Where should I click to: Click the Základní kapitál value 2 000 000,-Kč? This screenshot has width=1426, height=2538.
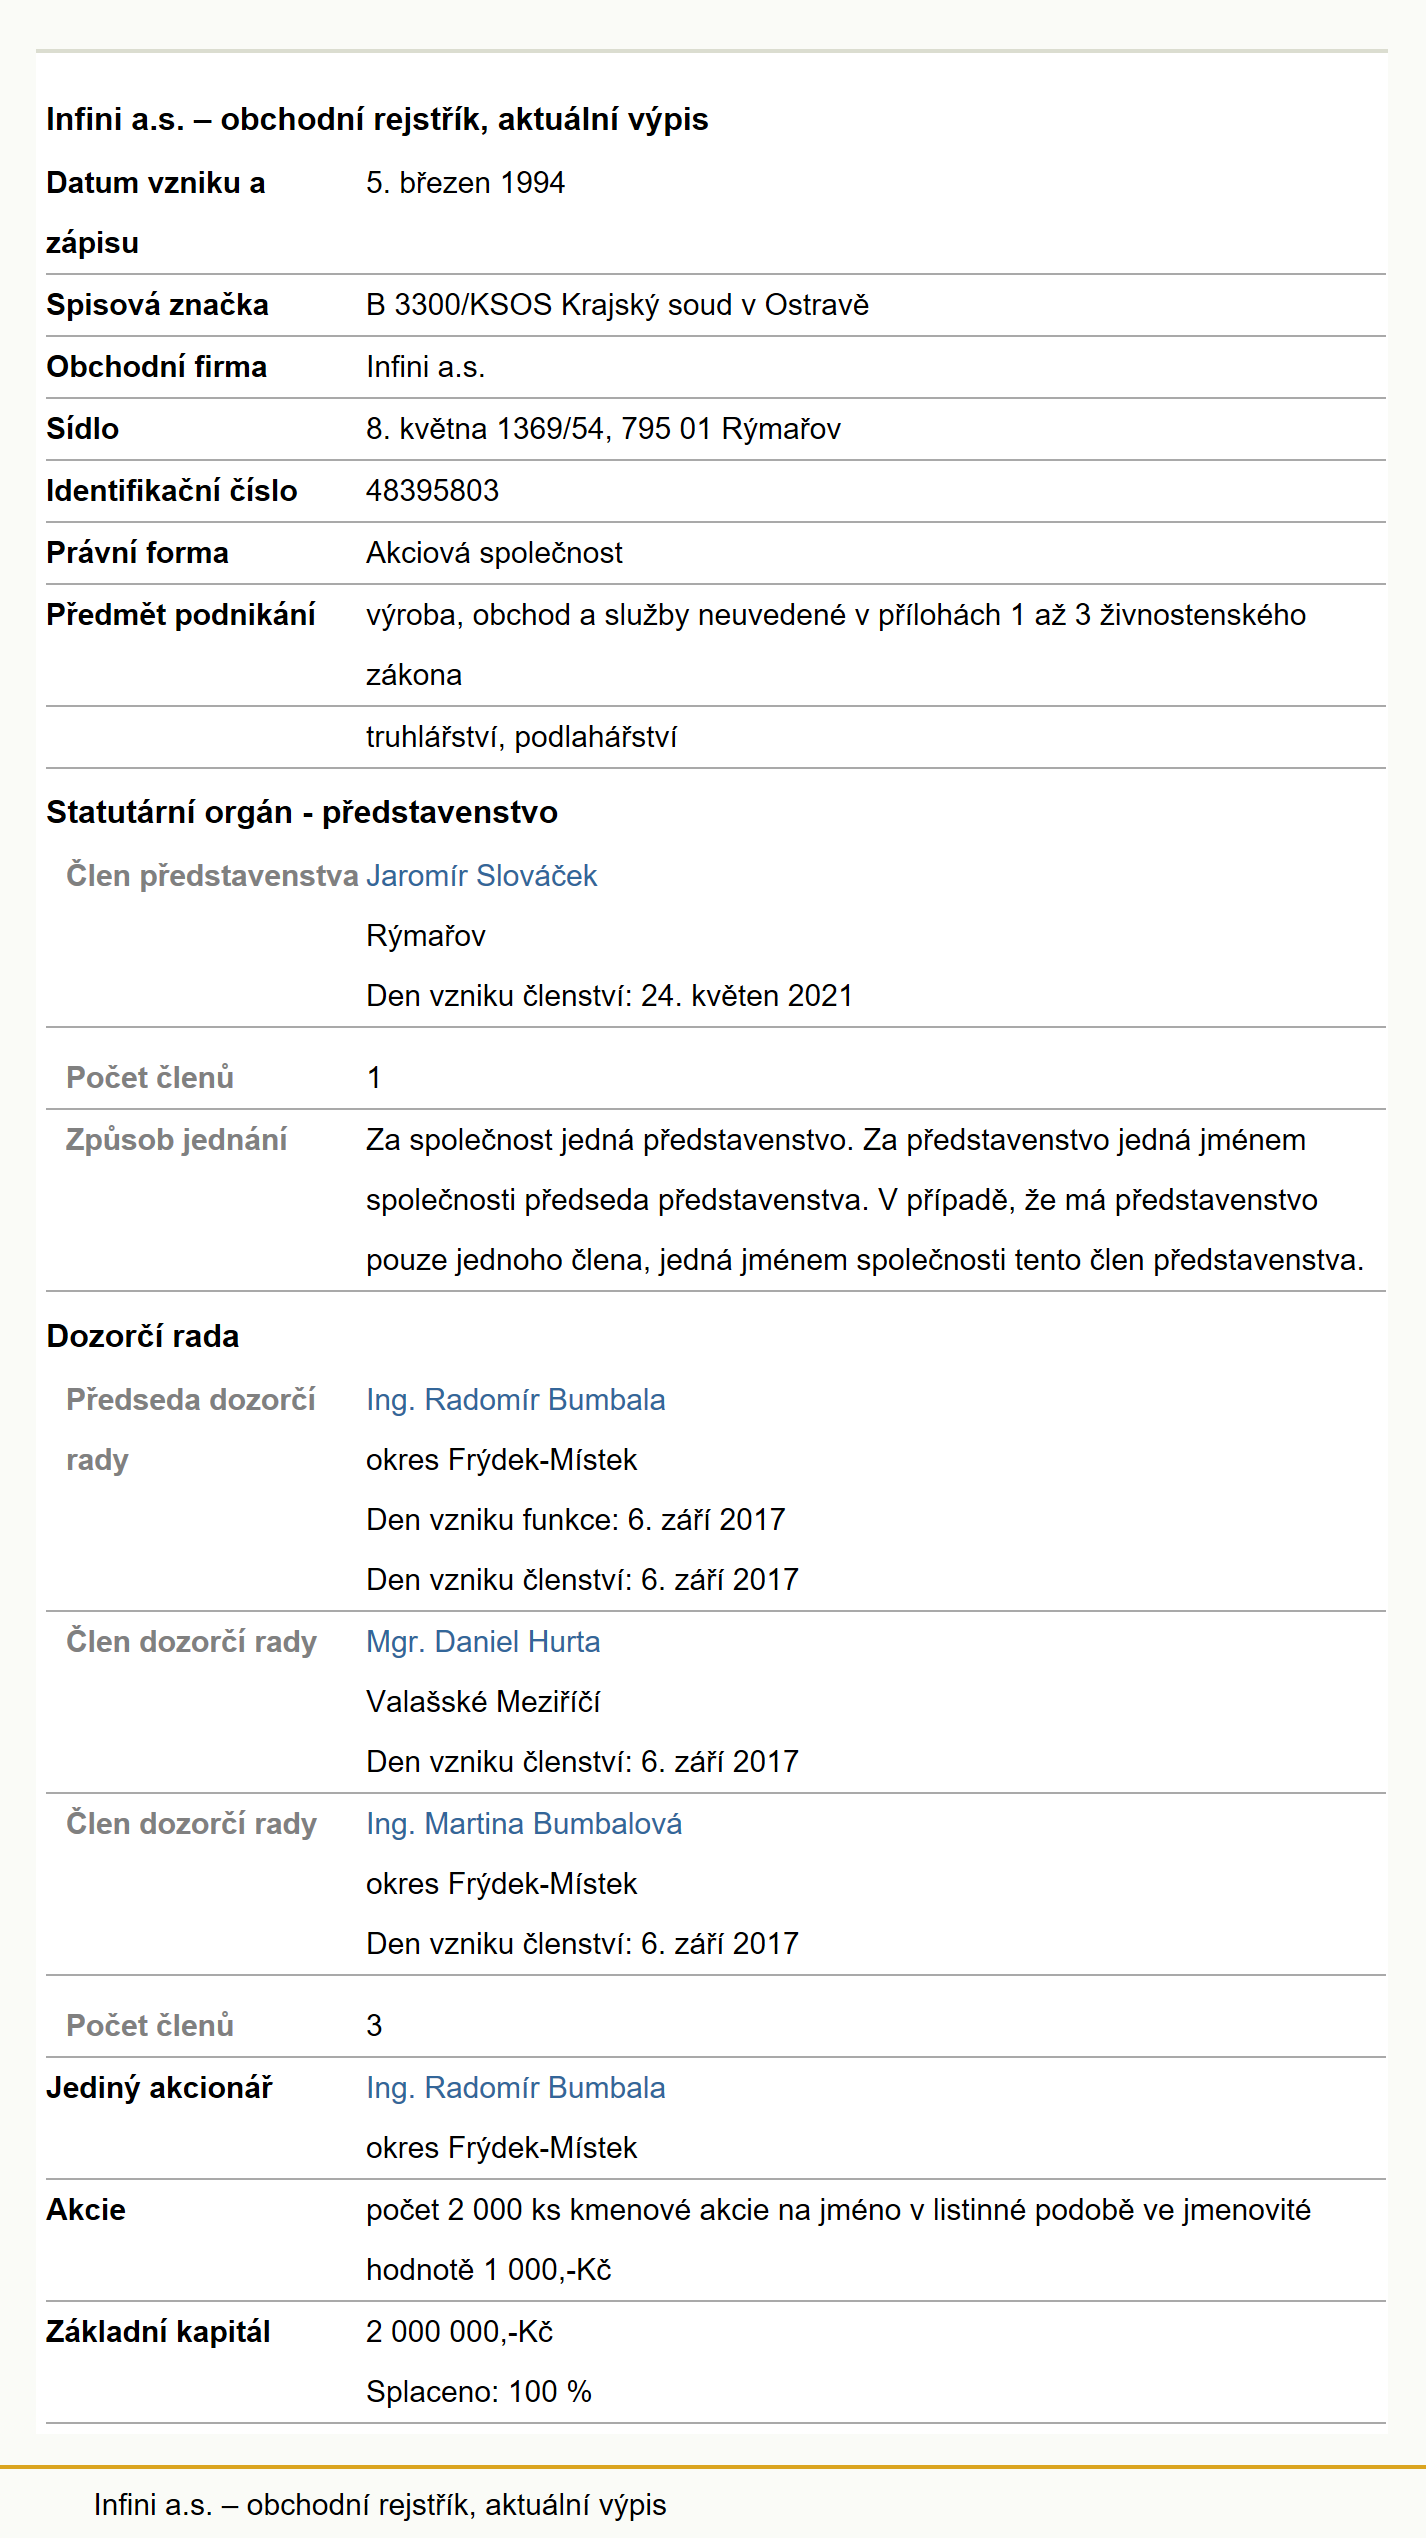tap(459, 2332)
